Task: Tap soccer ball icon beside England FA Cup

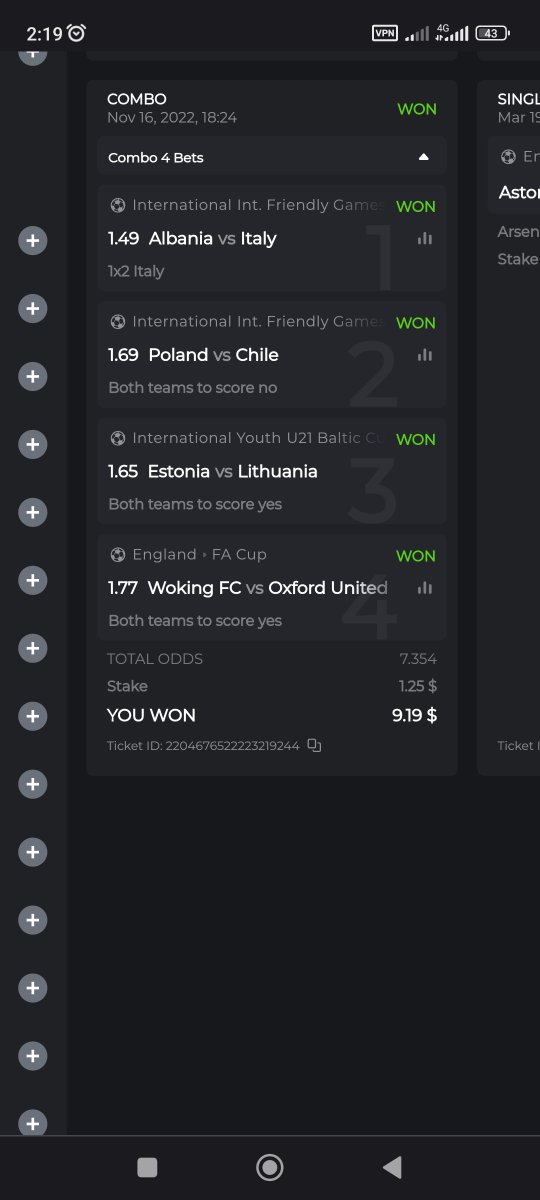Action: tap(118, 554)
